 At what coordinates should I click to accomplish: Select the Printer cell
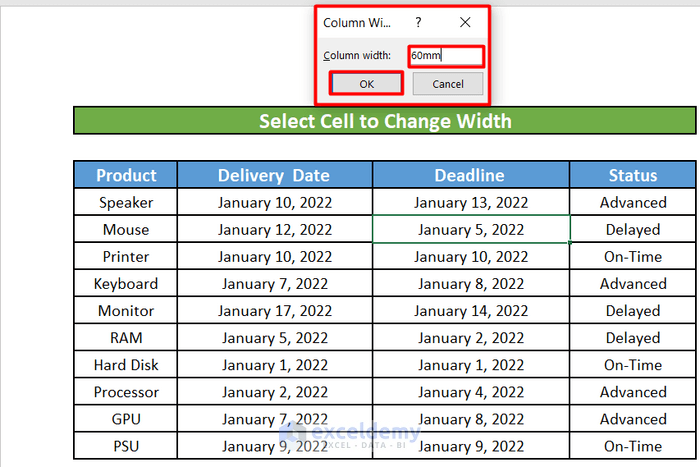126,256
